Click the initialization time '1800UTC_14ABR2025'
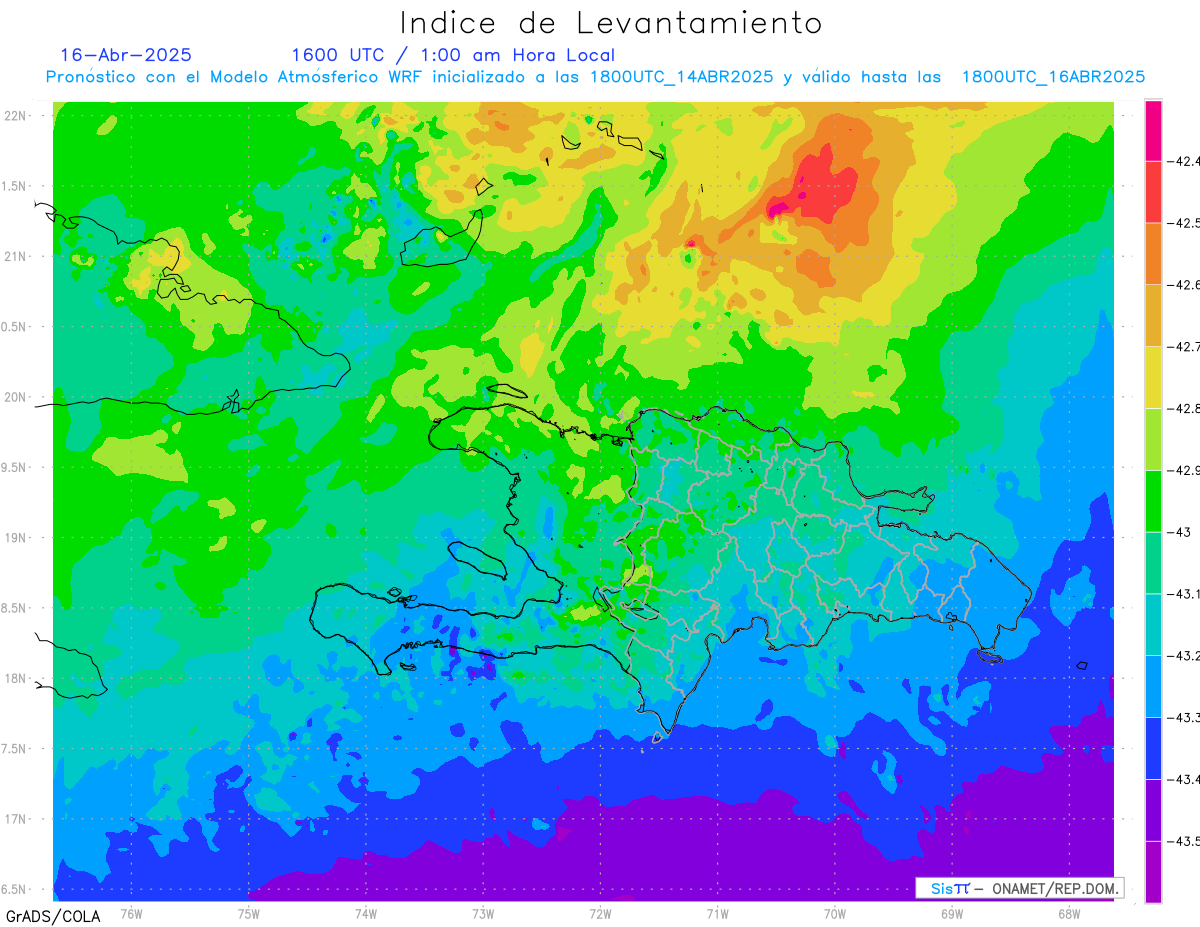The width and height of the screenshot is (1200, 927). pos(681,77)
